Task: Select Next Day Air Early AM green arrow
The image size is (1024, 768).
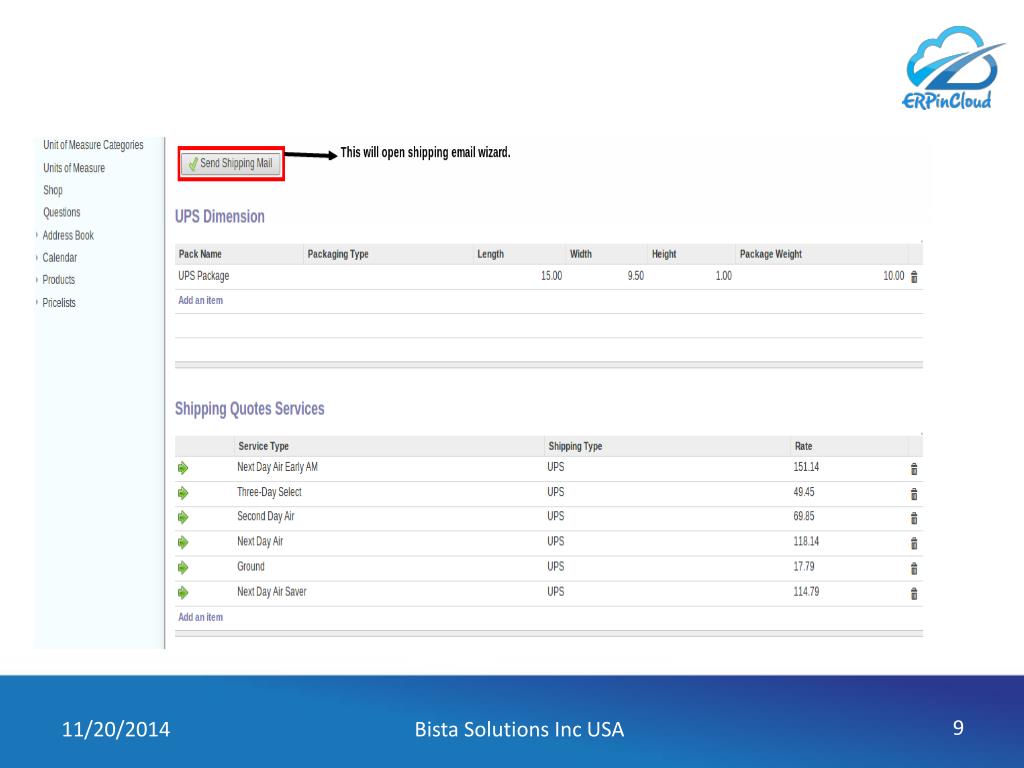Action: click(x=183, y=468)
